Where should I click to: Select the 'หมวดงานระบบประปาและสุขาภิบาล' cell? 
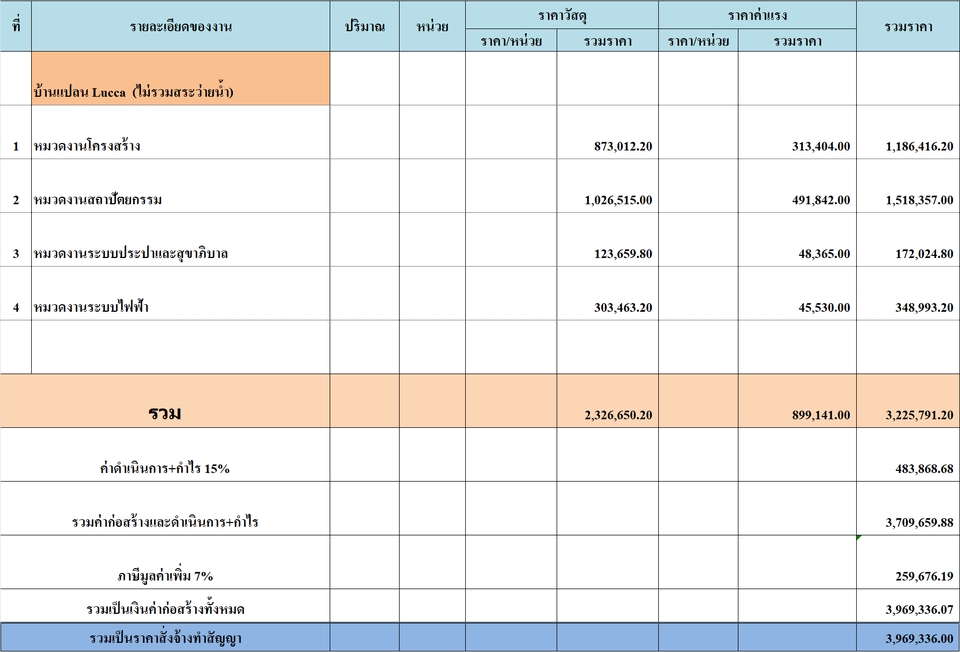[181, 240]
